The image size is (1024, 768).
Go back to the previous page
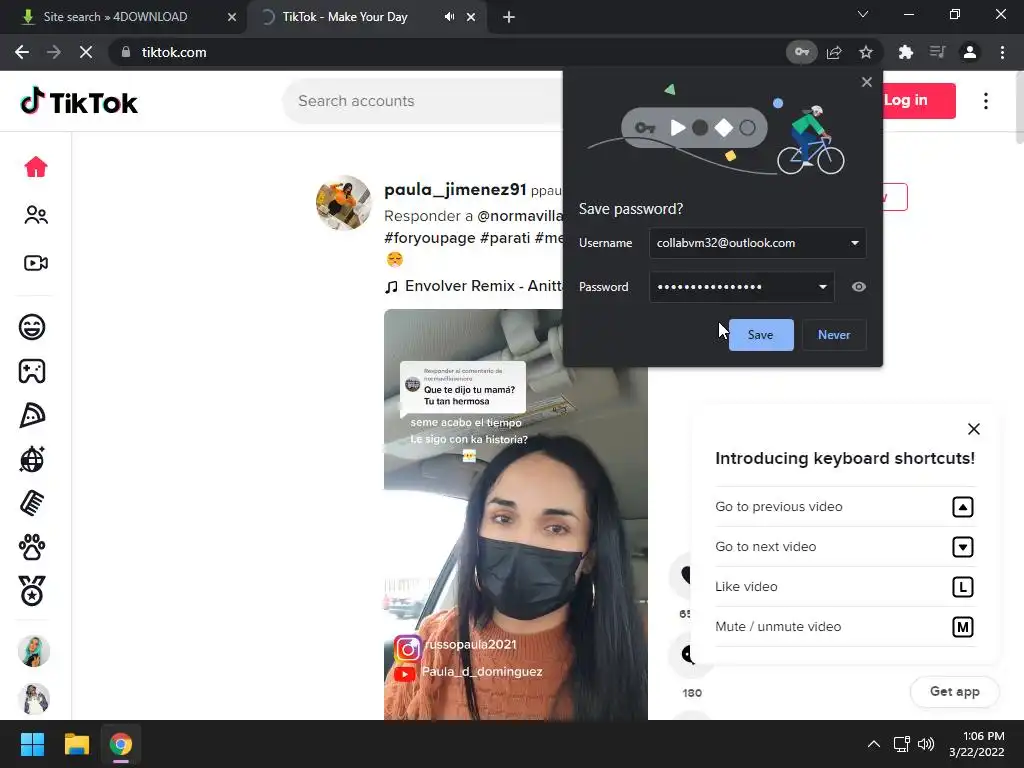[22, 52]
